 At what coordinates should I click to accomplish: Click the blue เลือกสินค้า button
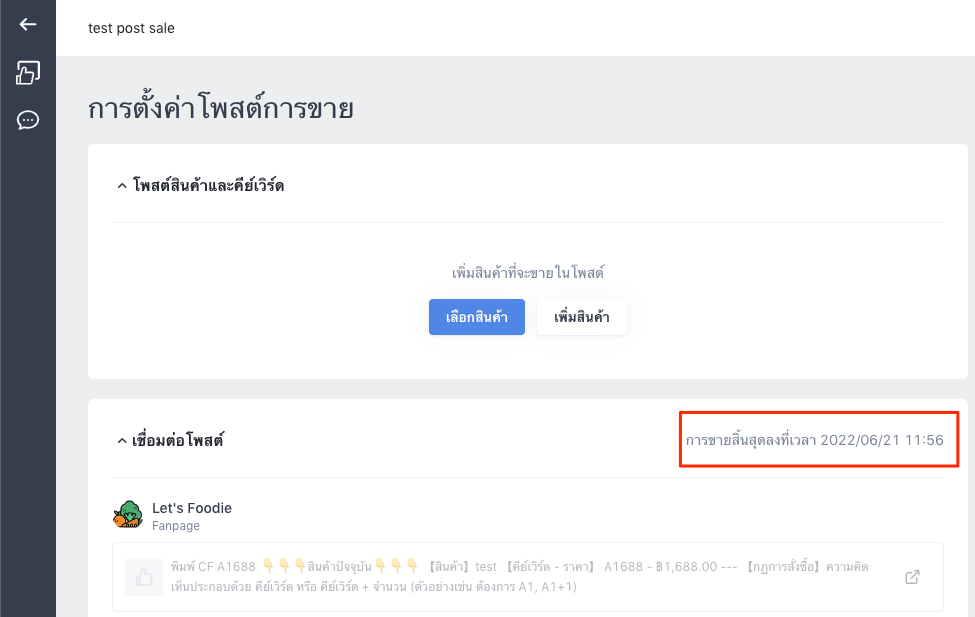point(477,317)
